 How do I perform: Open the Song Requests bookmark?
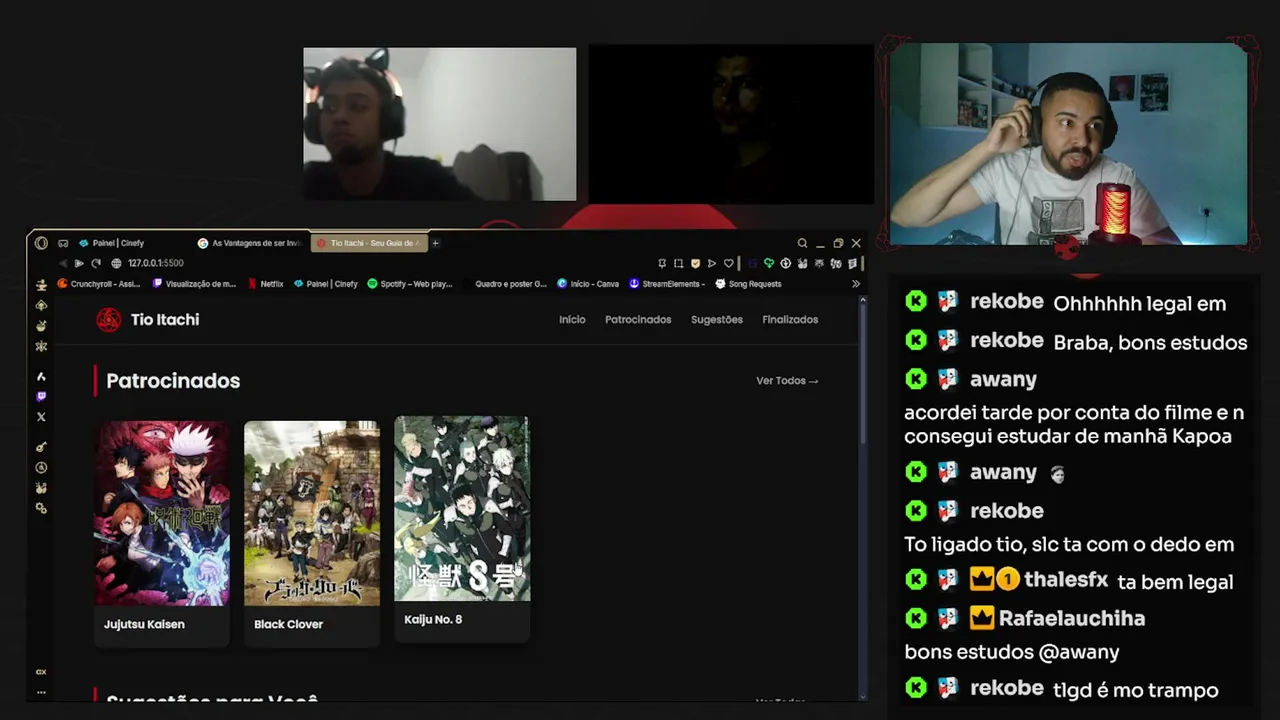tap(749, 284)
